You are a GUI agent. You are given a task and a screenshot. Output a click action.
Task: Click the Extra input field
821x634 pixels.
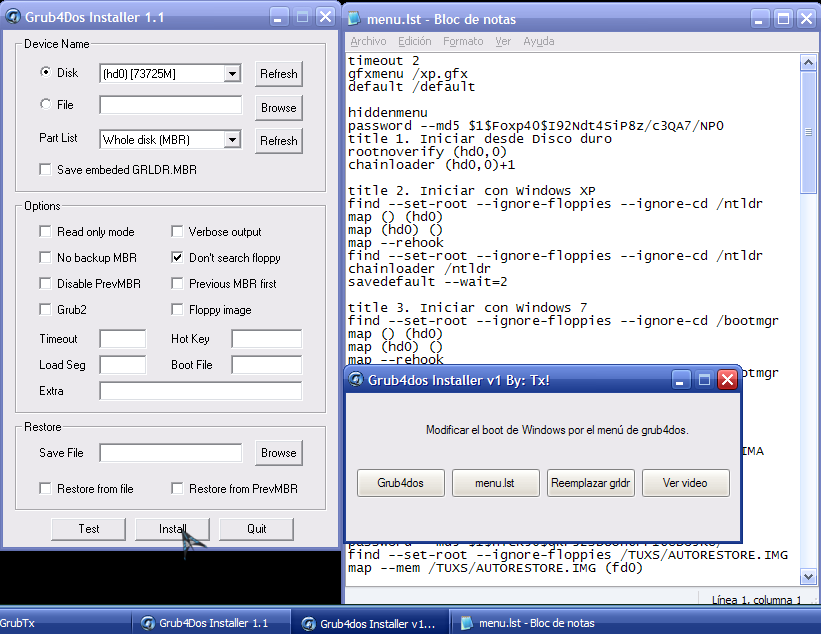tap(201, 391)
